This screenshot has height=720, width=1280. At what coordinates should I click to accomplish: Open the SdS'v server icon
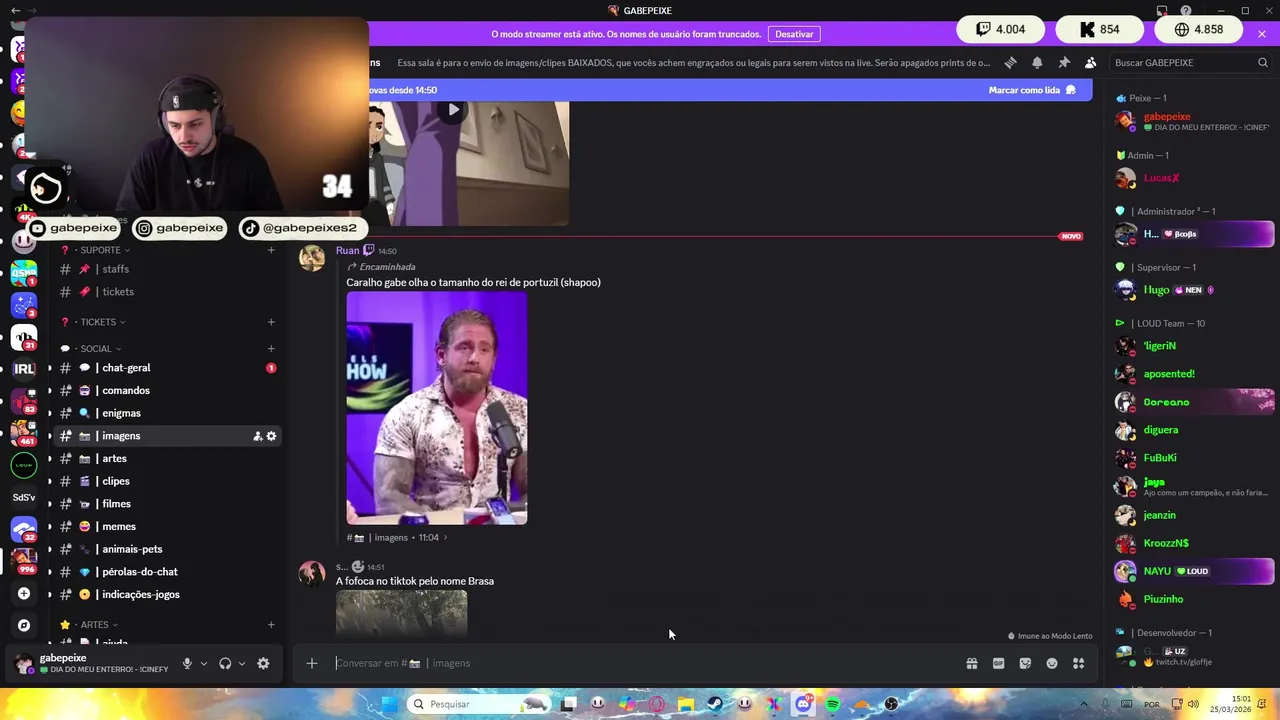[x=24, y=497]
